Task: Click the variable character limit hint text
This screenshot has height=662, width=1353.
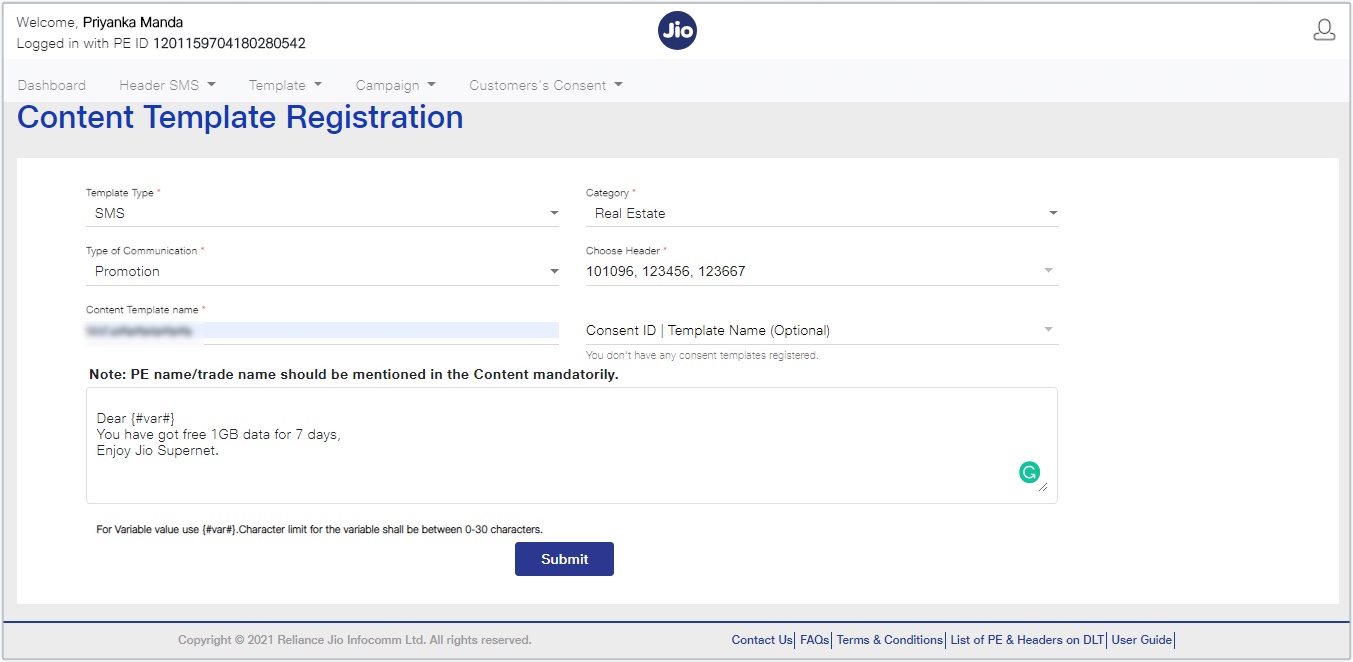Action: (x=319, y=529)
